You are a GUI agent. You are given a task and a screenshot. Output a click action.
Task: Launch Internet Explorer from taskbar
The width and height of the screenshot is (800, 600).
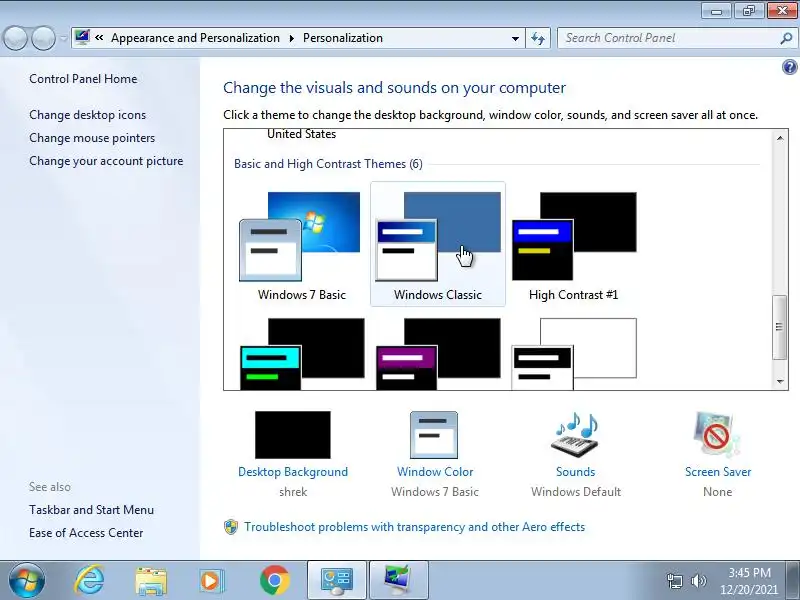click(89, 580)
